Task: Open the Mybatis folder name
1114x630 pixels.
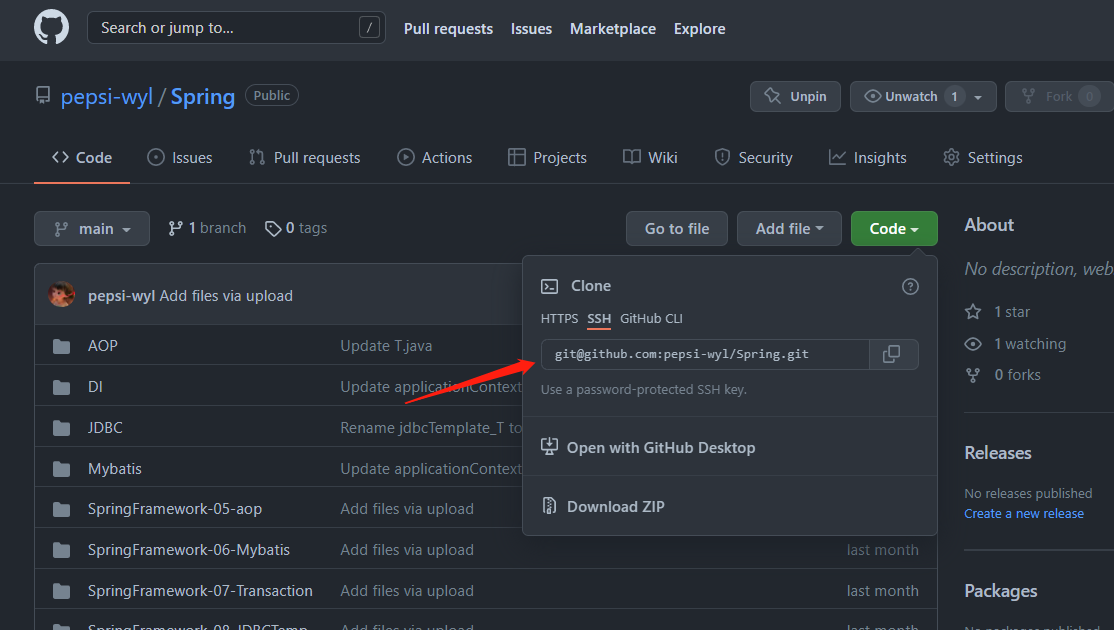Action: (114, 469)
